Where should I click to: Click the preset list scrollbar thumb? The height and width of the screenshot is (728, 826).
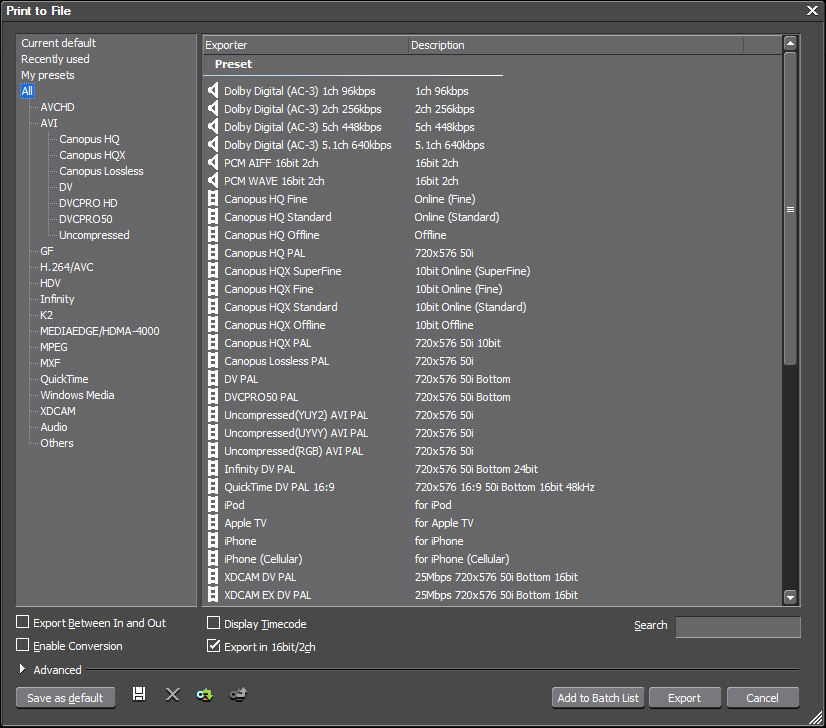(x=790, y=209)
